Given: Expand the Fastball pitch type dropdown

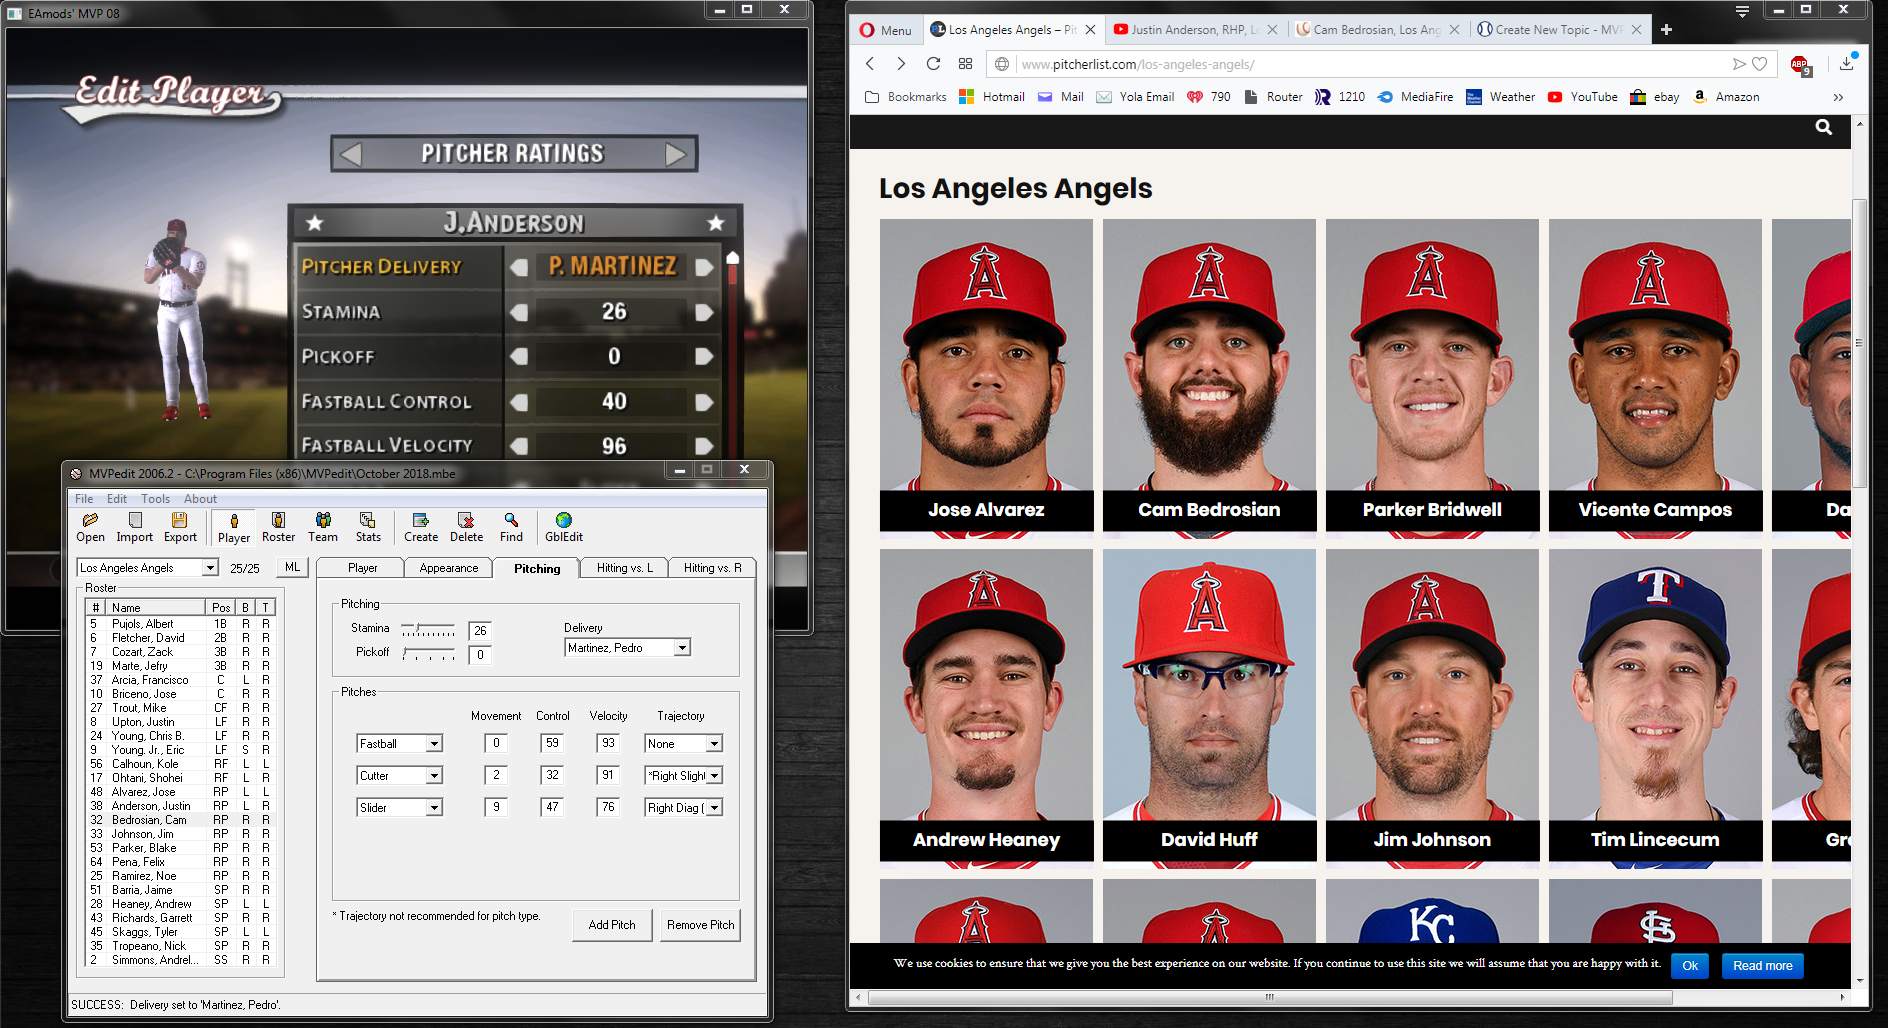Looking at the screenshot, I should click(434, 744).
